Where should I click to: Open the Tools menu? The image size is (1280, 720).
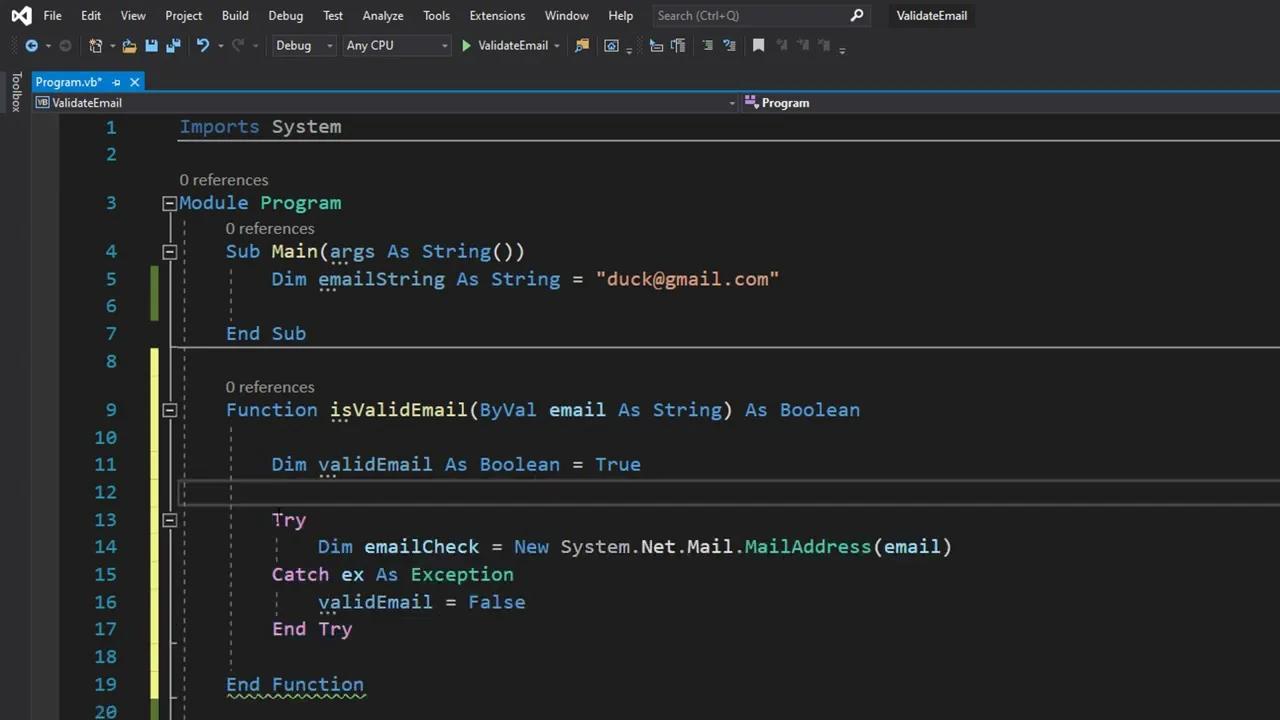pos(436,15)
